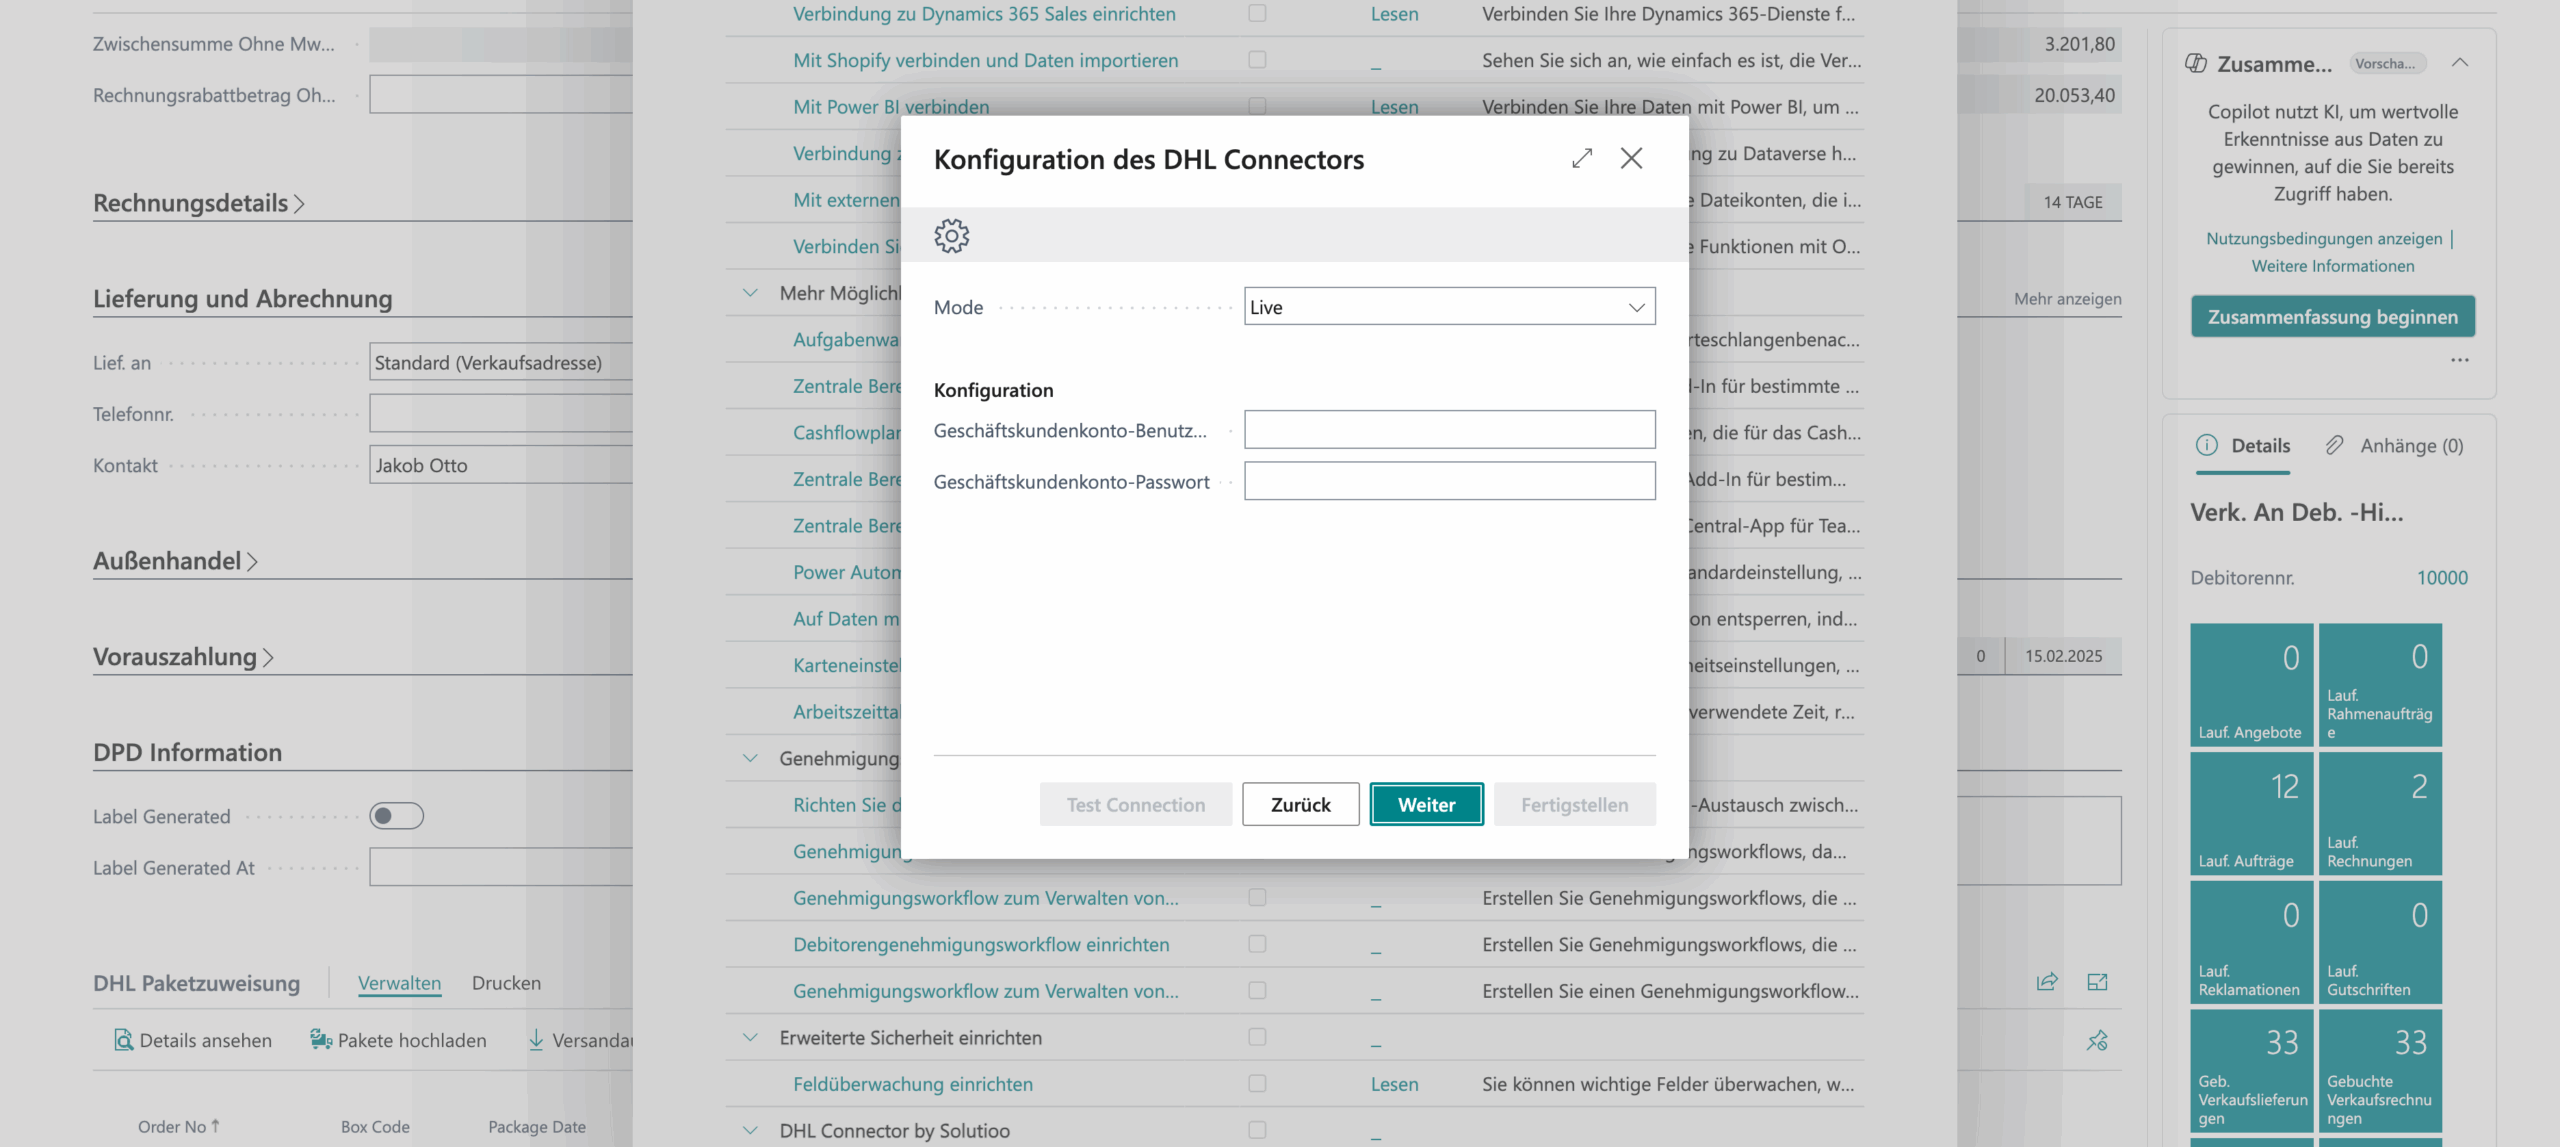
Task: Click the Weiter button
Action: [x=1426, y=805]
